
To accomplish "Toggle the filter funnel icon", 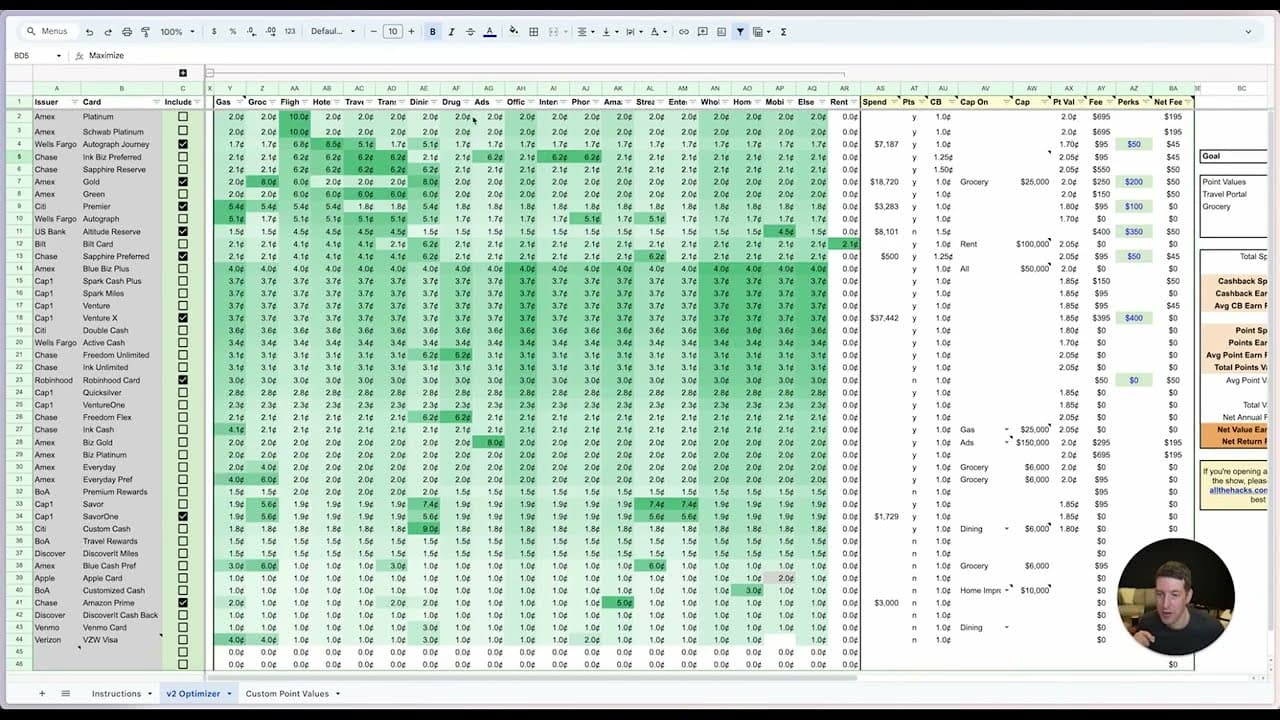I will (740, 32).
